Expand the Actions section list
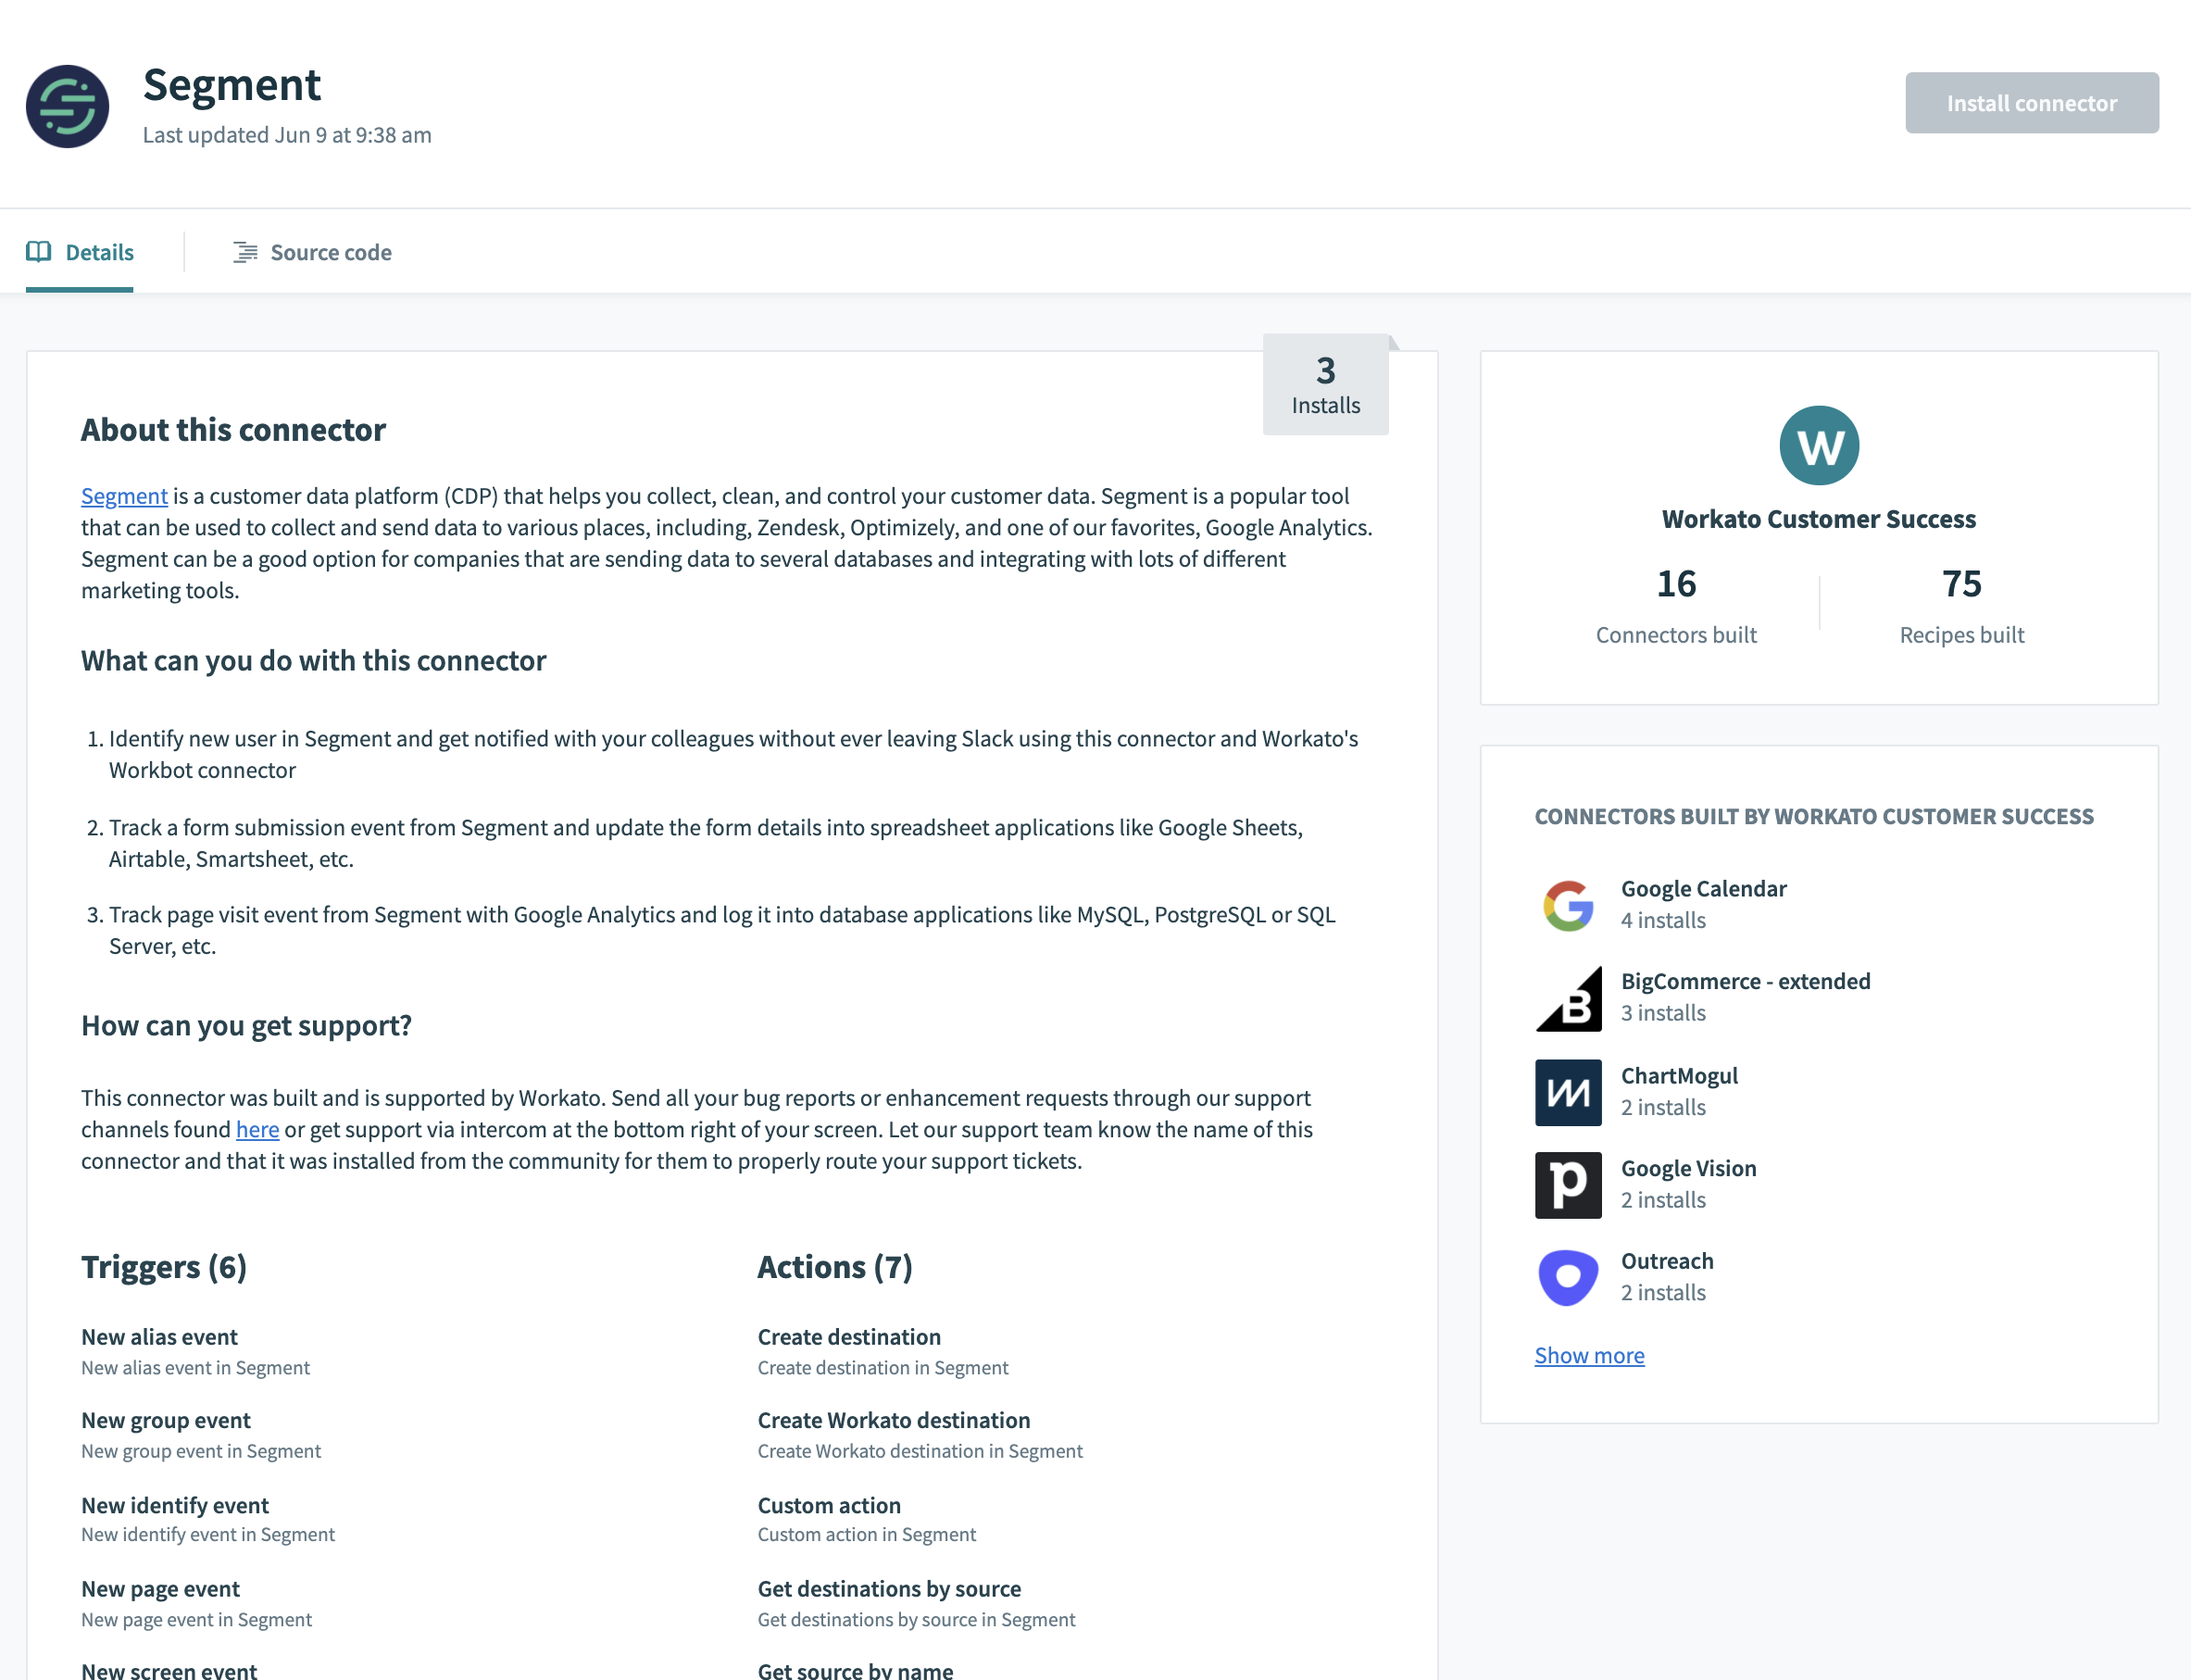 pyautogui.click(x=833, y=1265)
